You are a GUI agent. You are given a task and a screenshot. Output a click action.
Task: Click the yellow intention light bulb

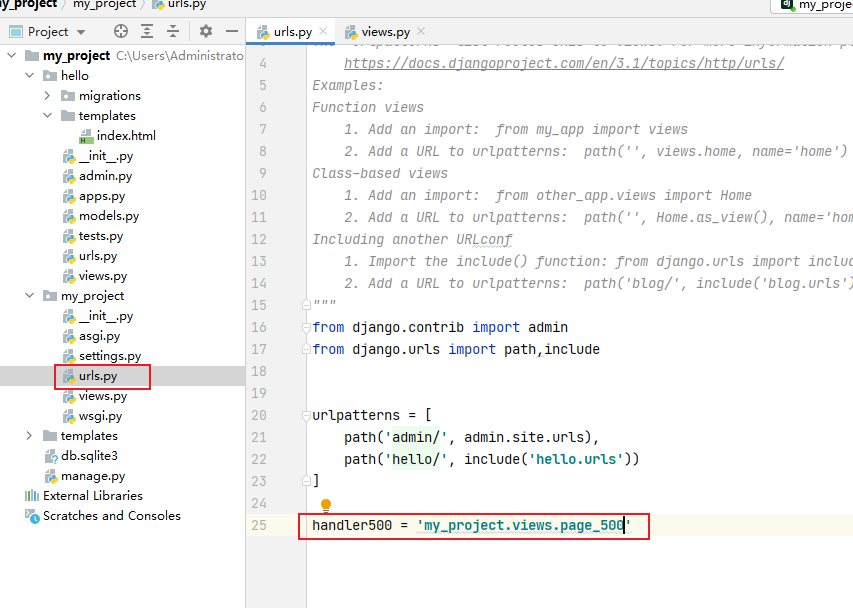point(326,505)
